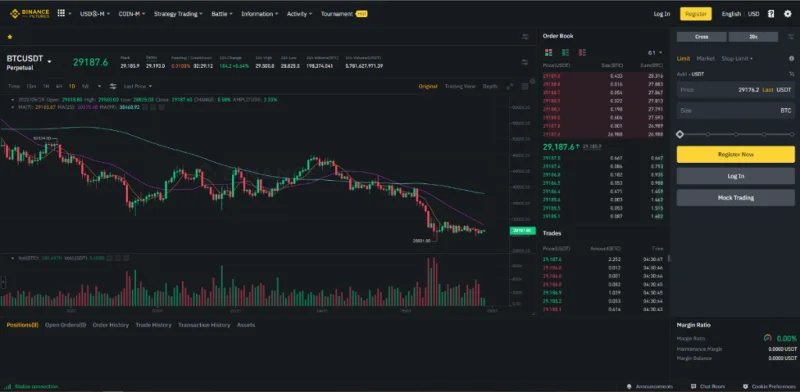Open the Activity dropdown menu
This screenshot has width=800, height=392.
pyautogui.click(x=299, y=14)
